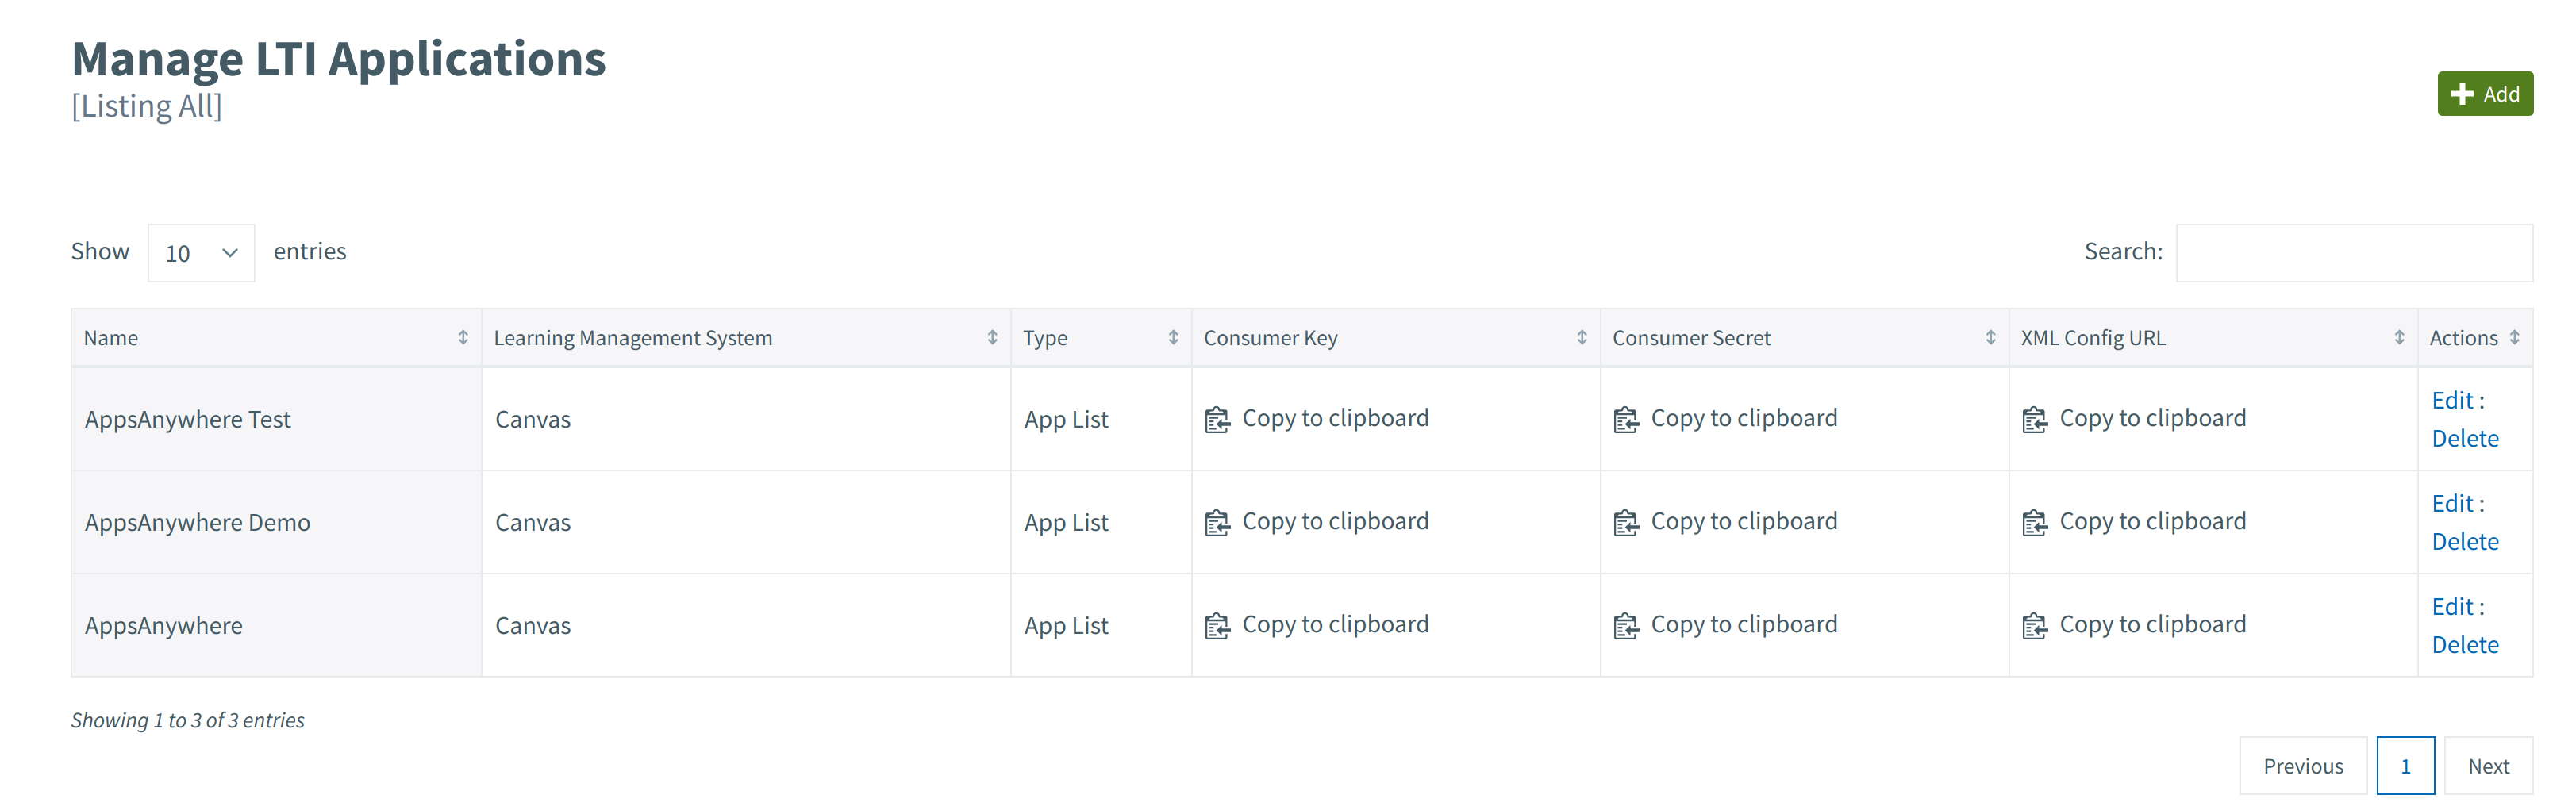Edit the AppsAnywhere application row
The height and width of the screenshot is (810, 2576).
point(2452,606)
